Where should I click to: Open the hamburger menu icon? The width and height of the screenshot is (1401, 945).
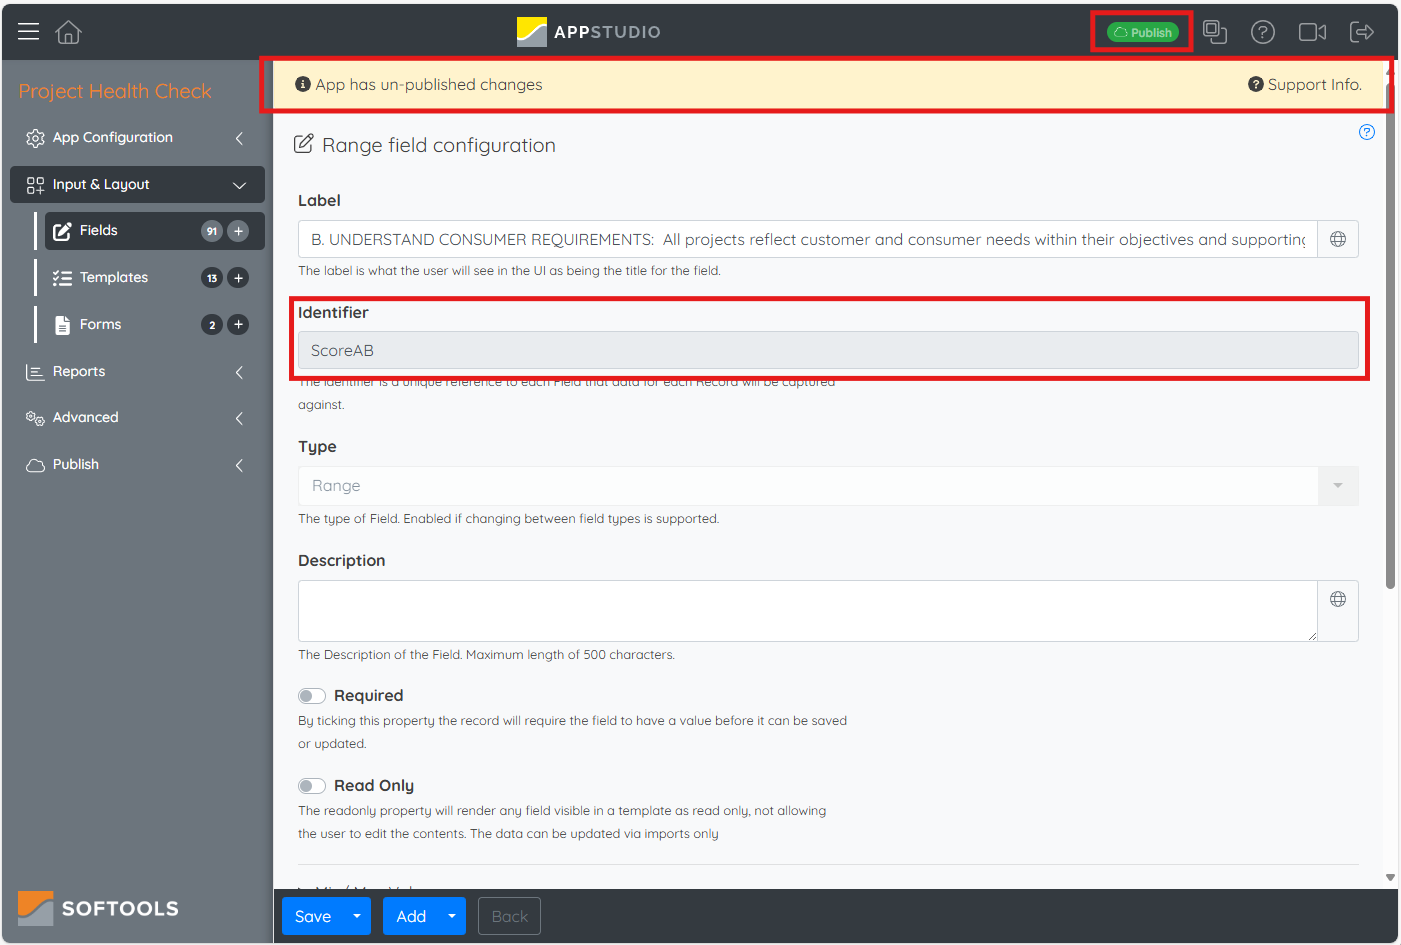pos(28,32)
